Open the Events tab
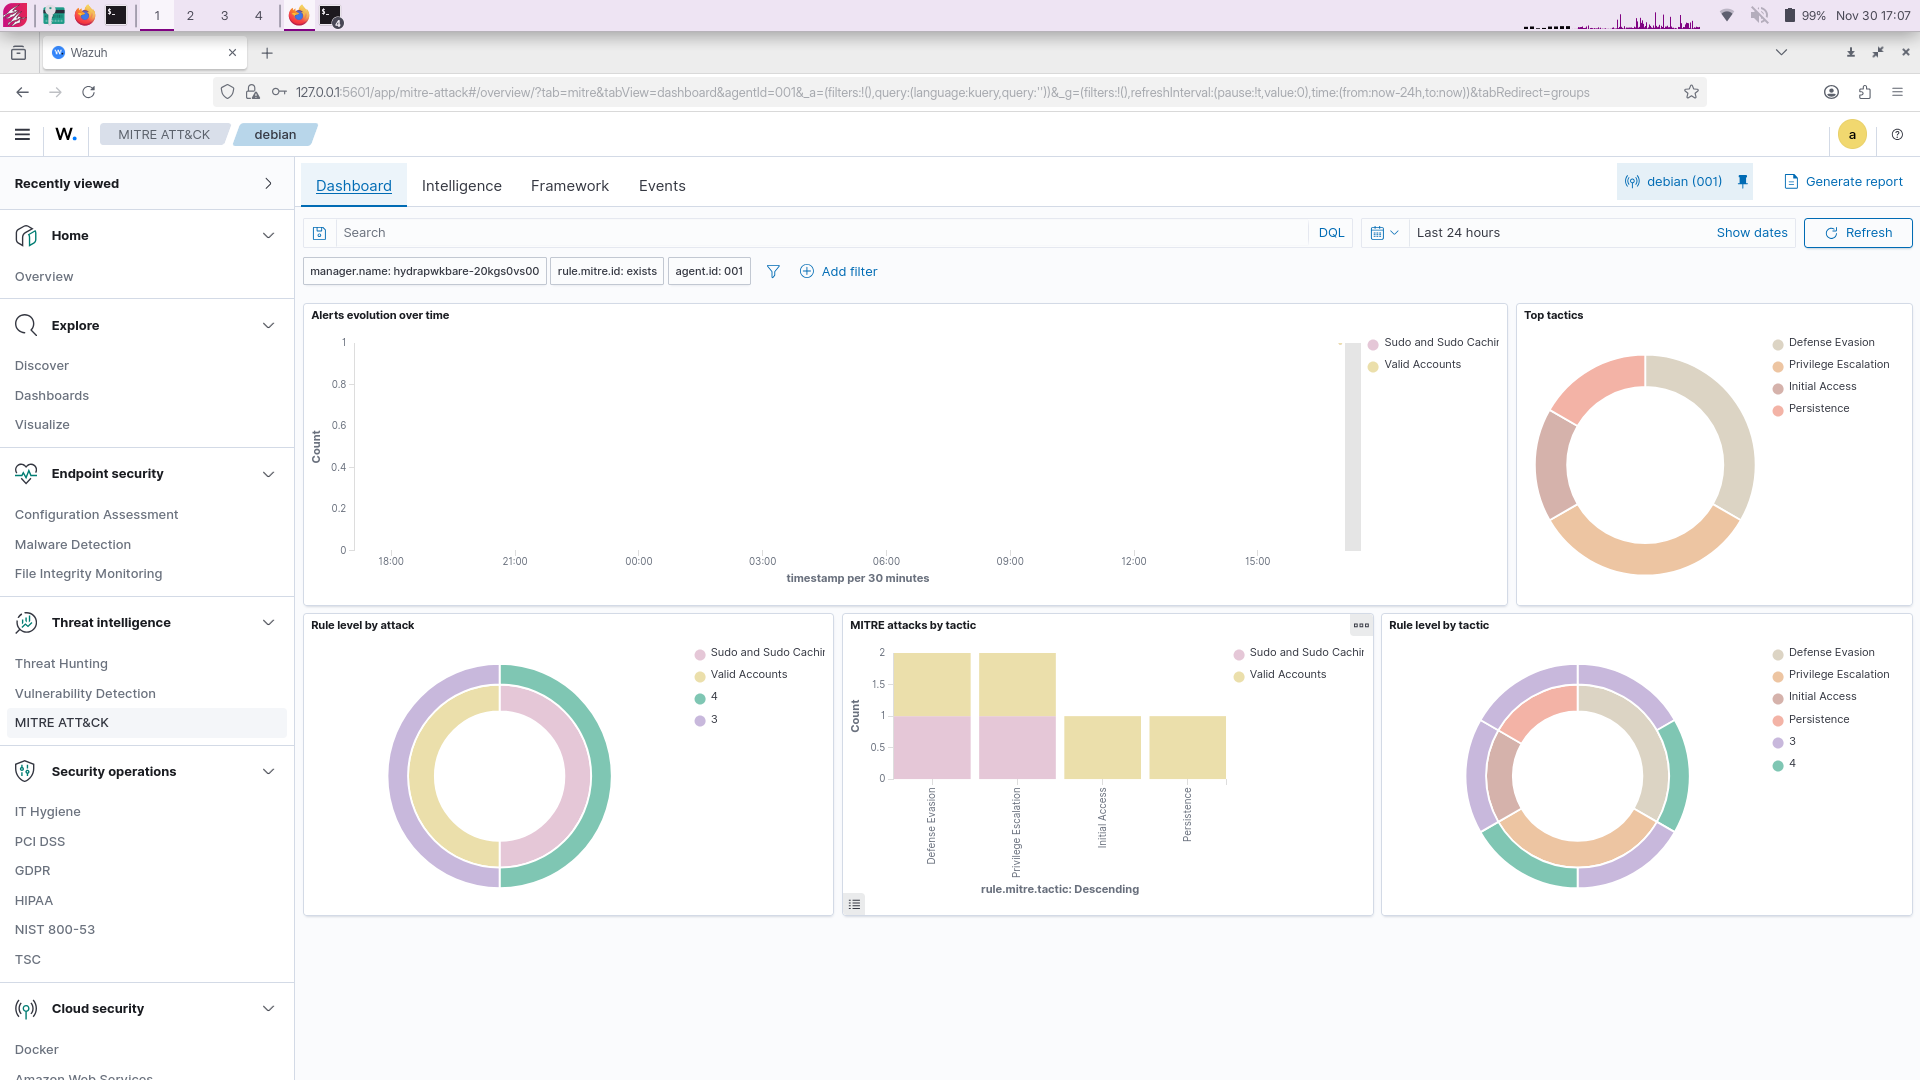The image size is (1920, 1080). point(662,186)
